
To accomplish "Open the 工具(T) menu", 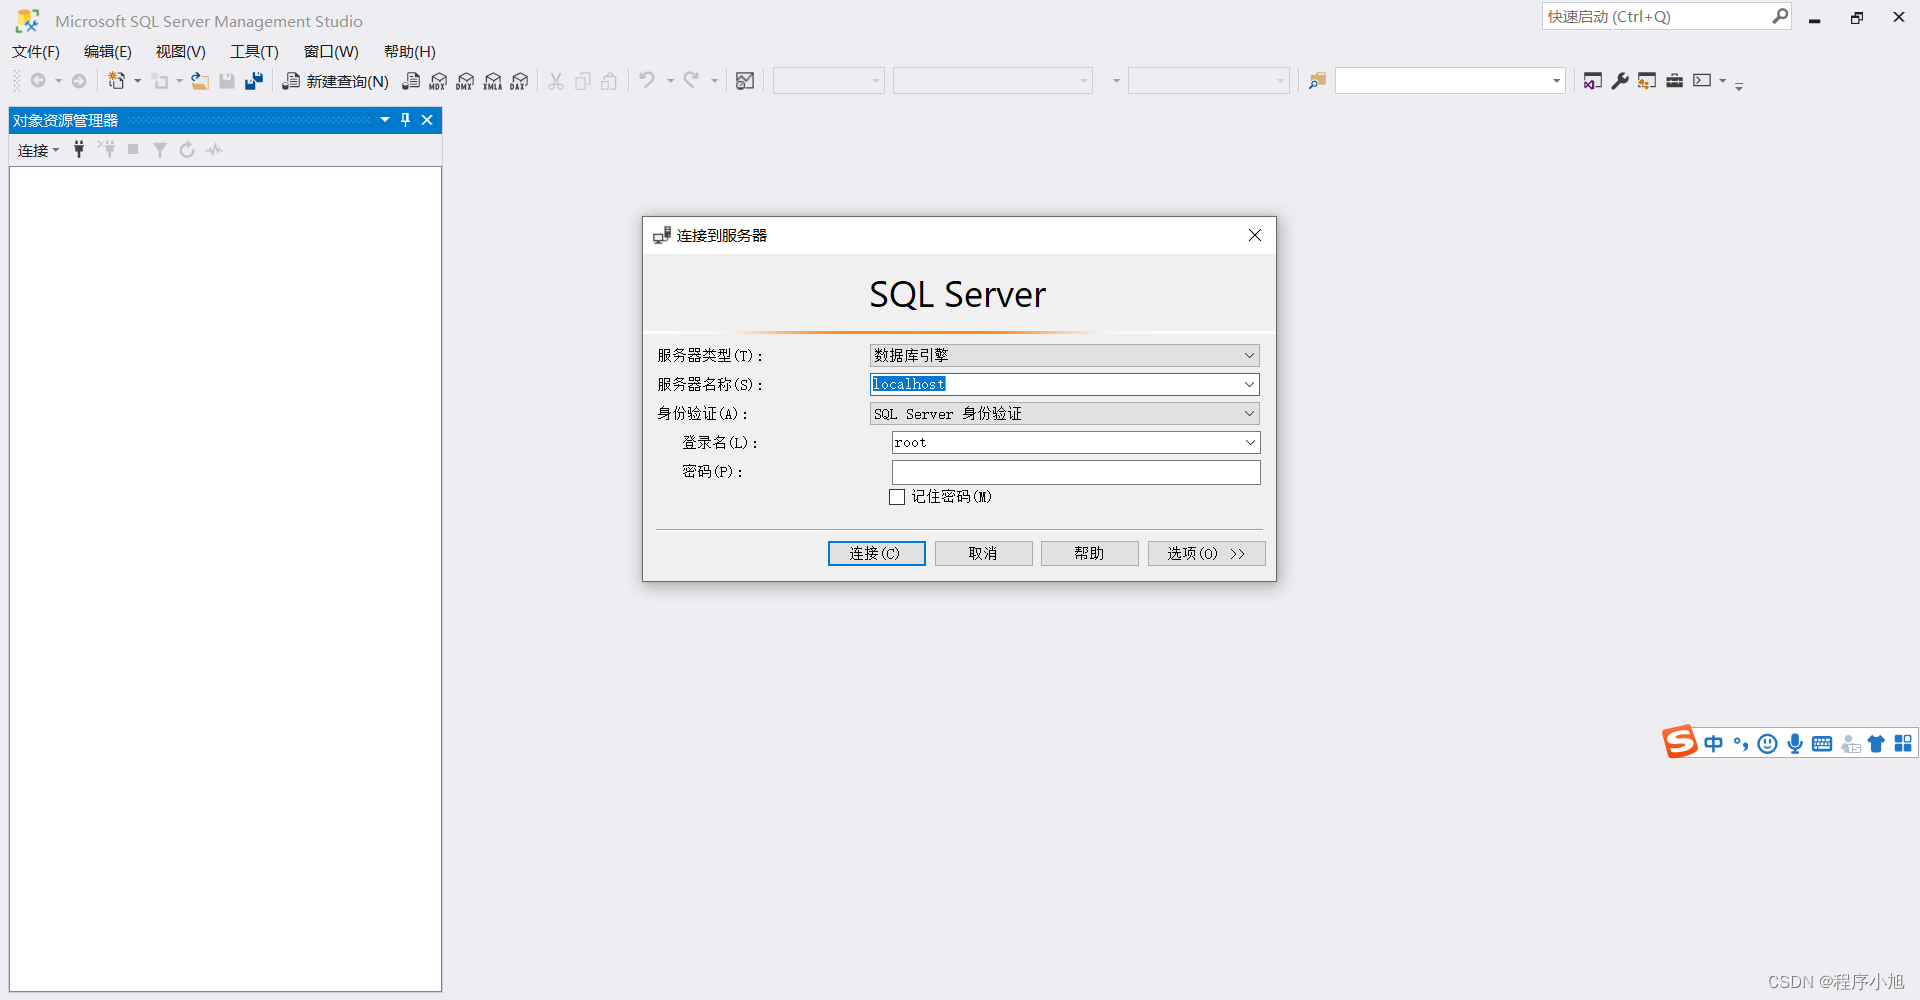I will coord(255,52).
